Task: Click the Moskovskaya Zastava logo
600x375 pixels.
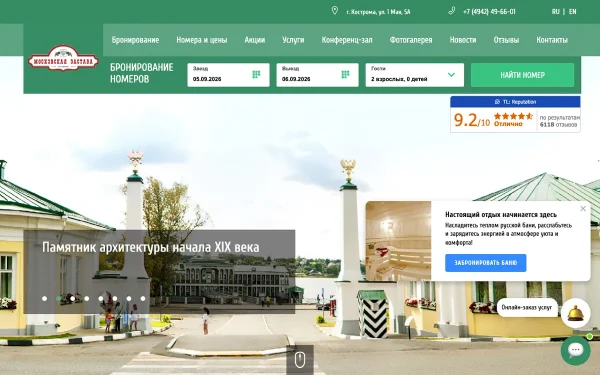Action: (x=63, y=58)
